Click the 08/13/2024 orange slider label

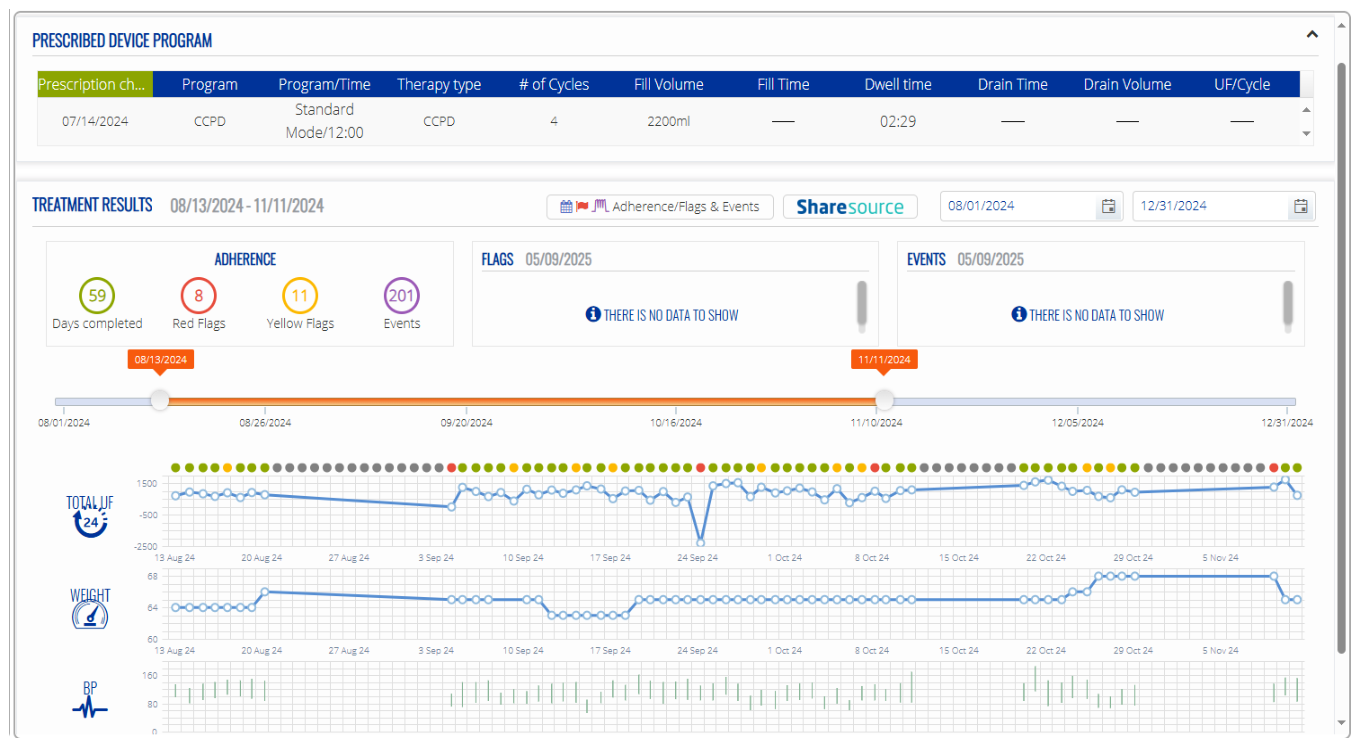click(161, 359)
